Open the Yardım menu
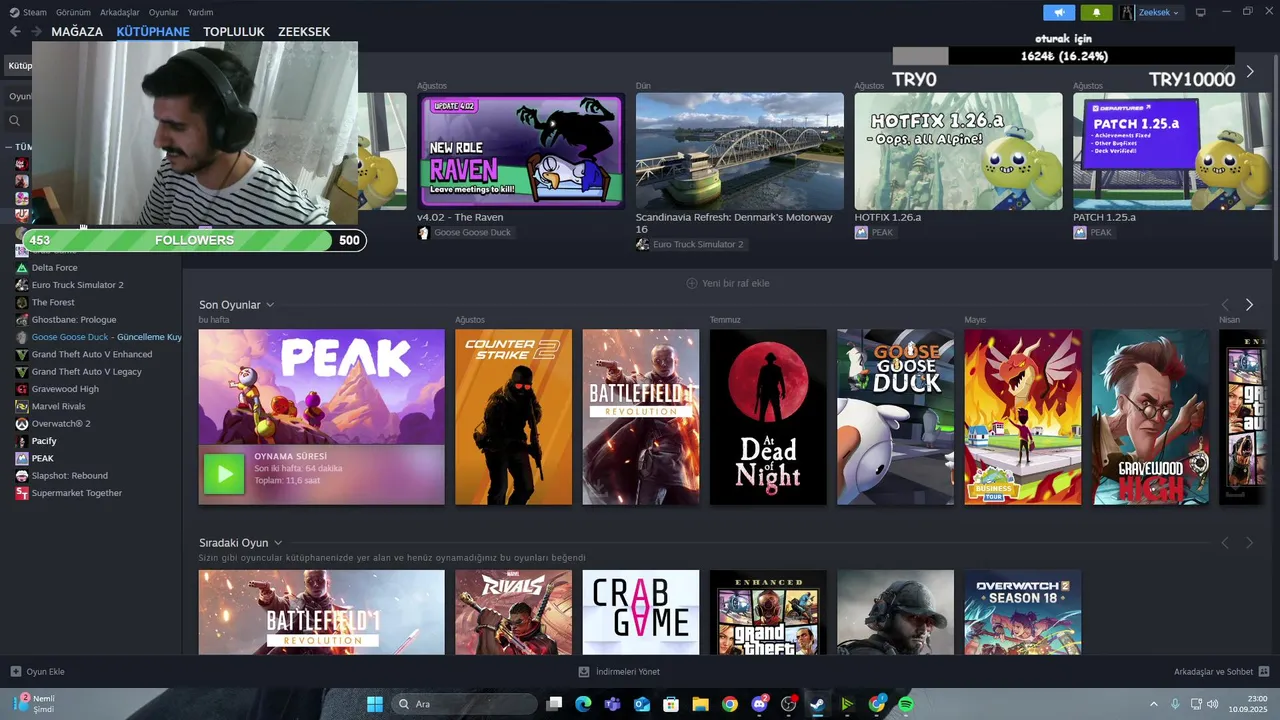 pyautogui.click(x=200, y=12)
